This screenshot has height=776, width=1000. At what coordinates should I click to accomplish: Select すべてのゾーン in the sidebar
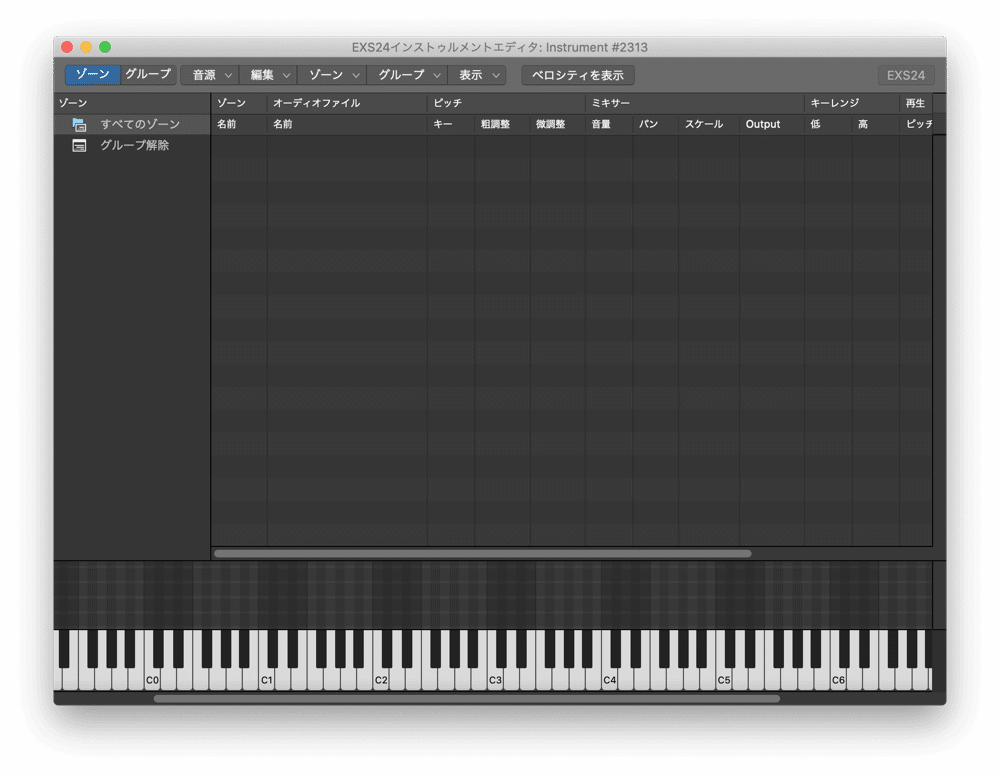(x=132, y=124)
